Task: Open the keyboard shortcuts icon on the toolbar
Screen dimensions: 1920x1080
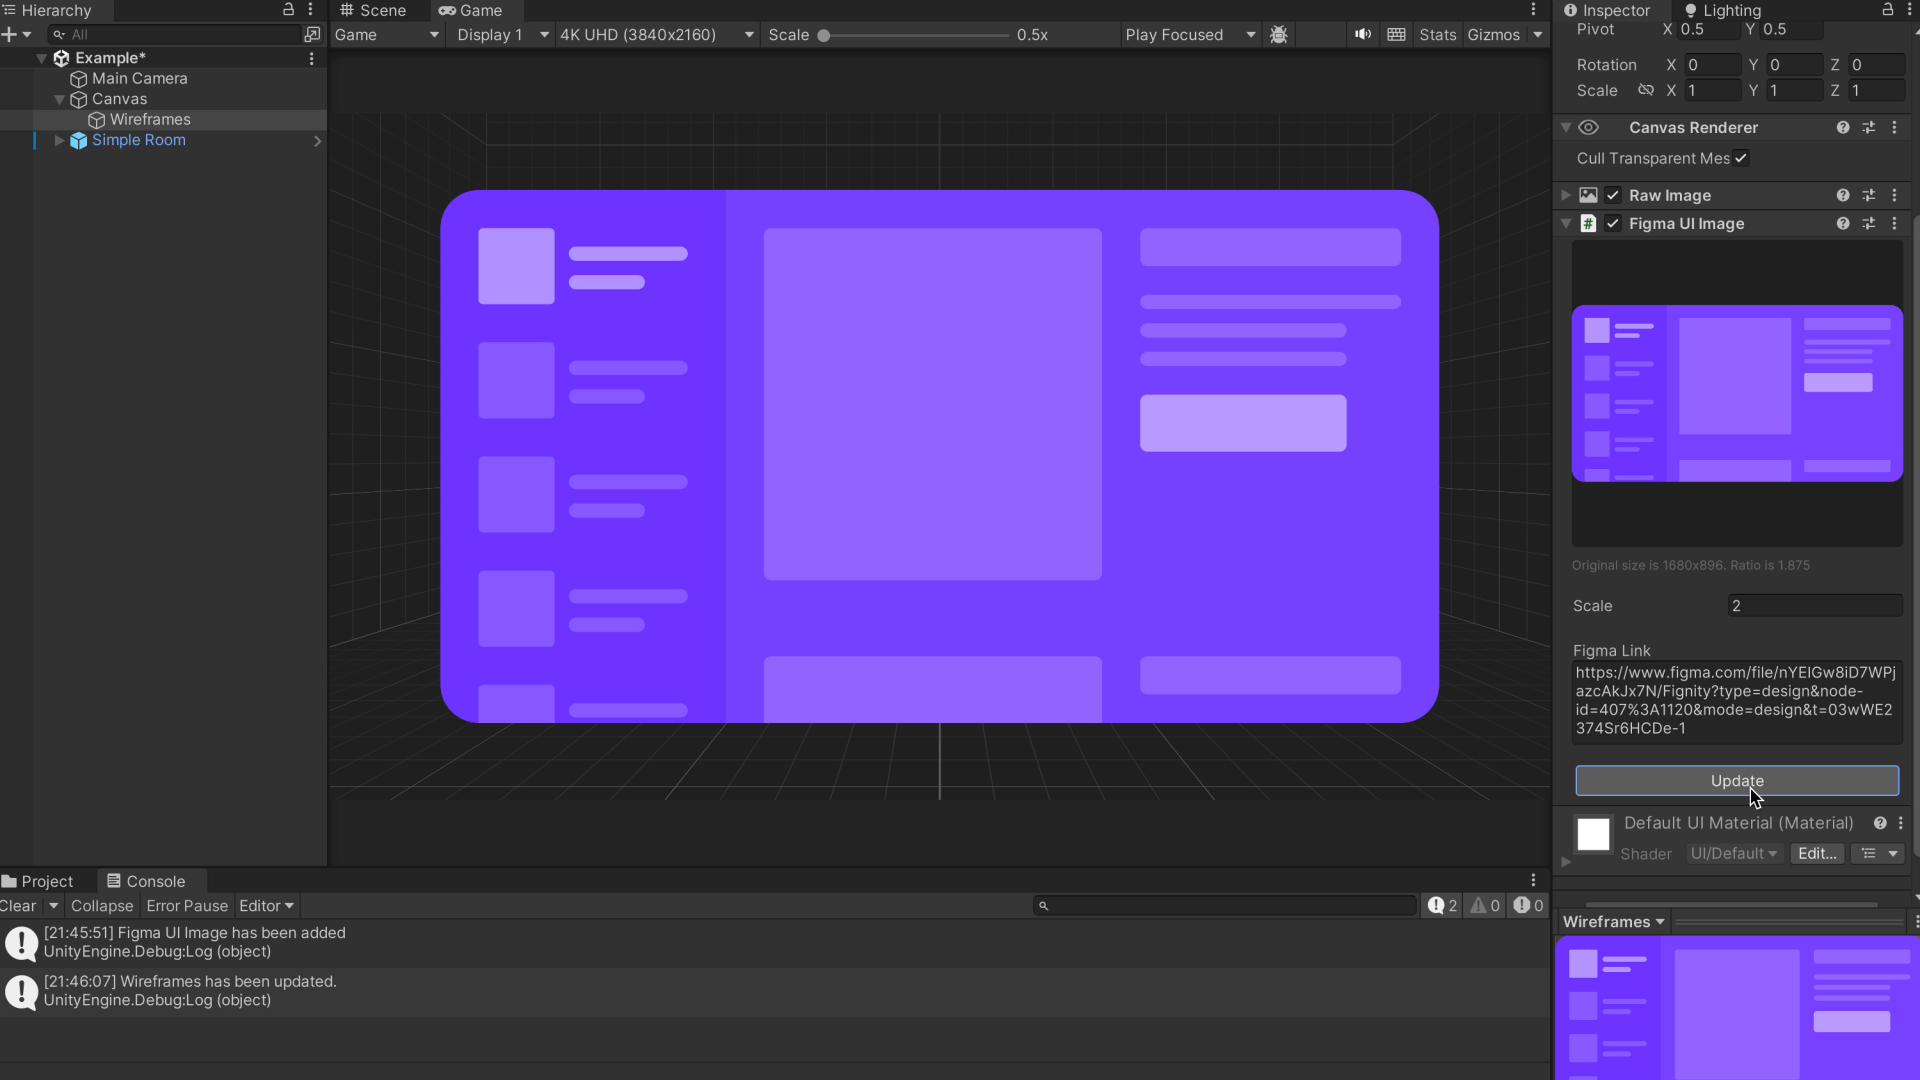Action: 1396,34
